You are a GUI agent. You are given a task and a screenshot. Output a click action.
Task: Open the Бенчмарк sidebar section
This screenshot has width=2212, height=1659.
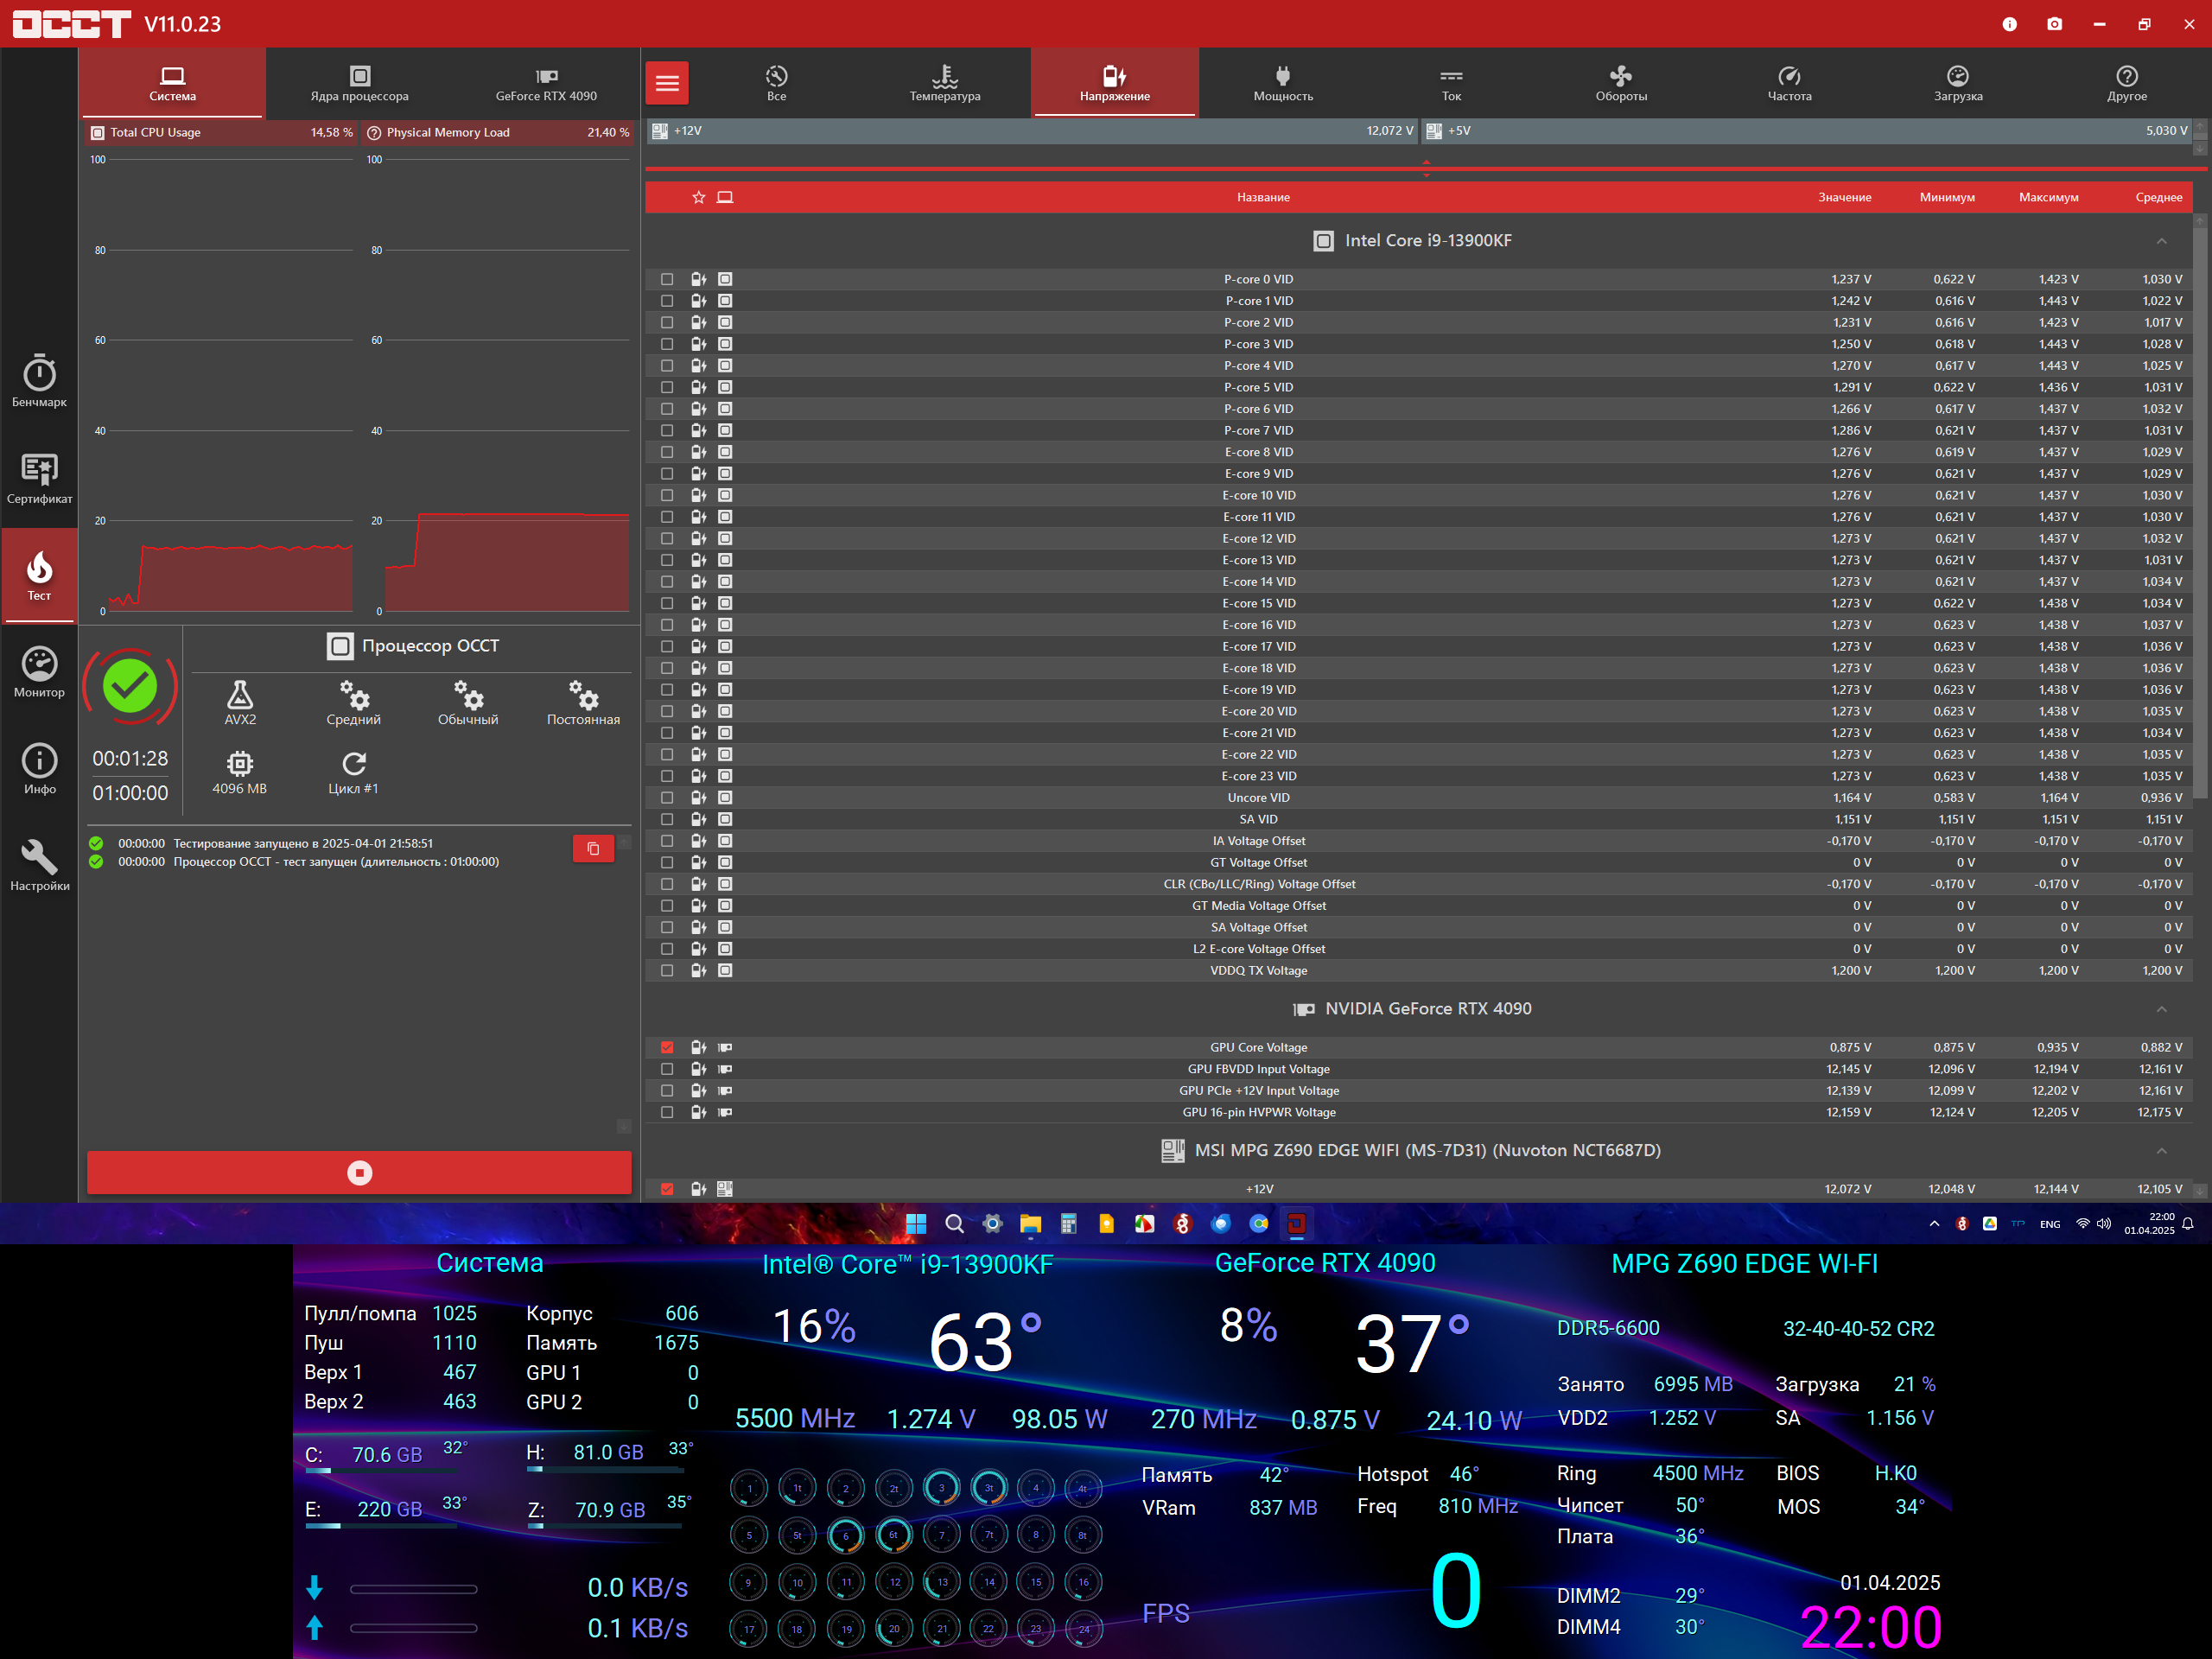pos(39,381)
